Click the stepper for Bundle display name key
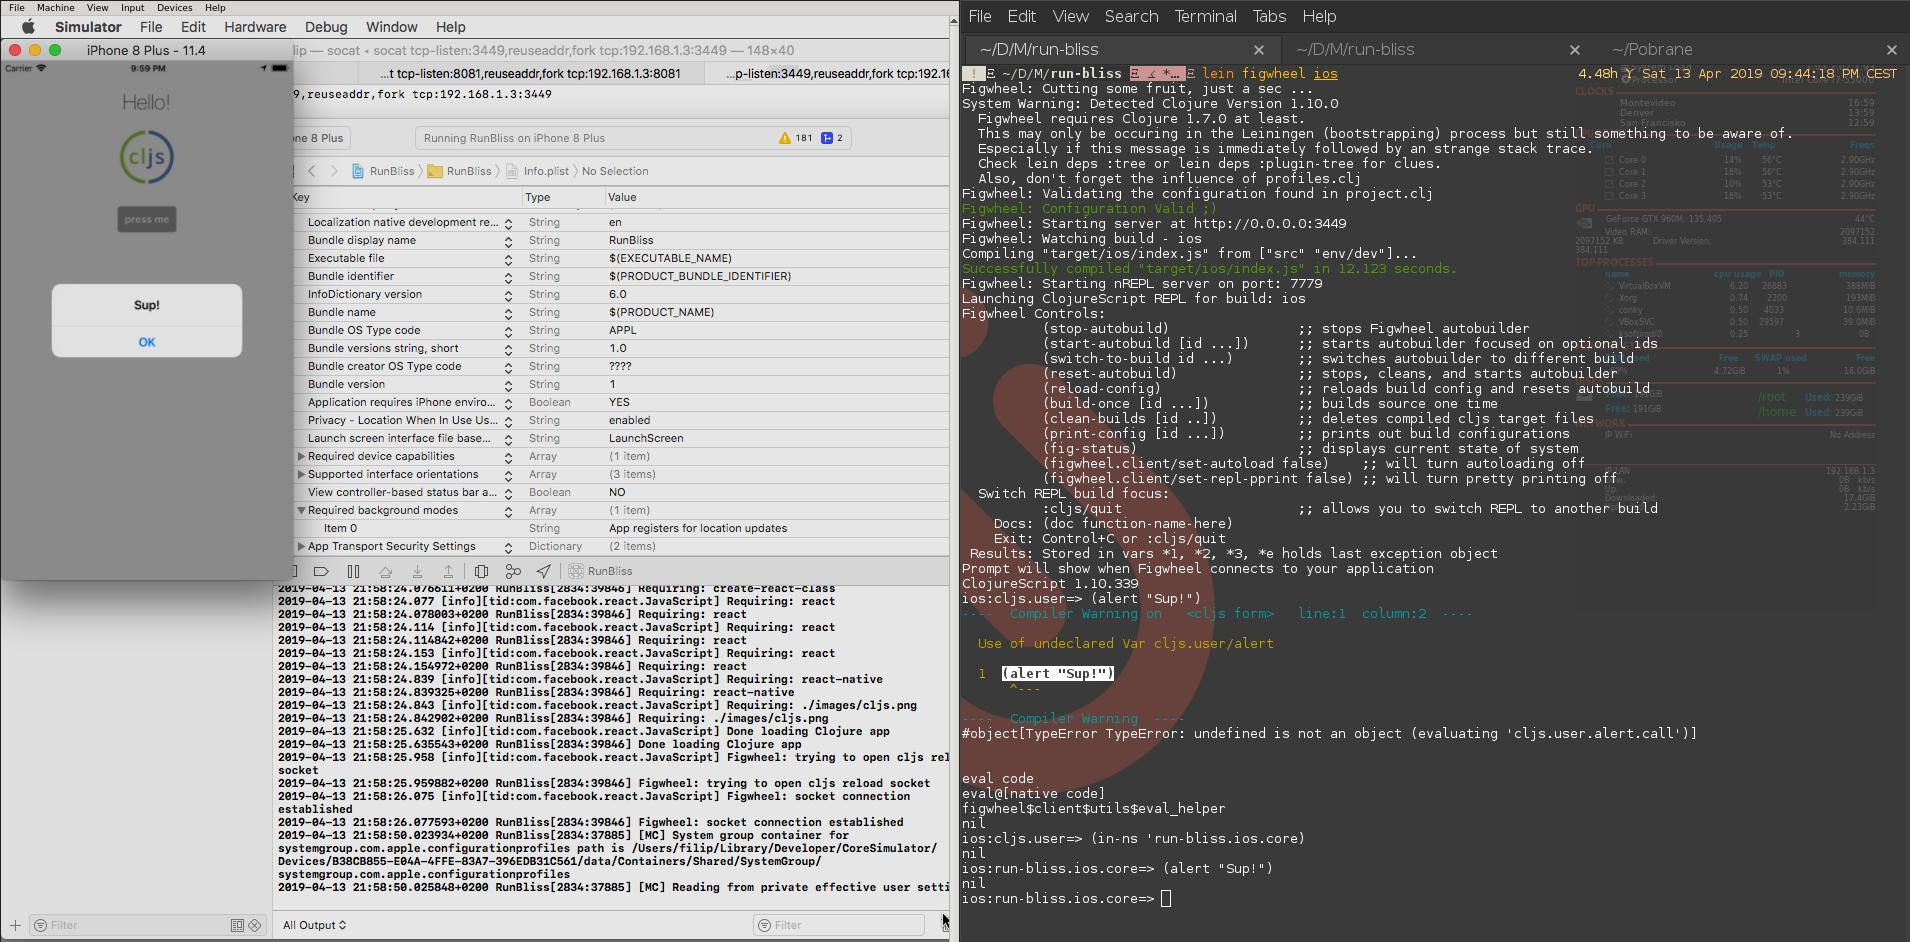Image resolution: width=1910 pixels, height=942 pixels. click(x=508, y=241)
